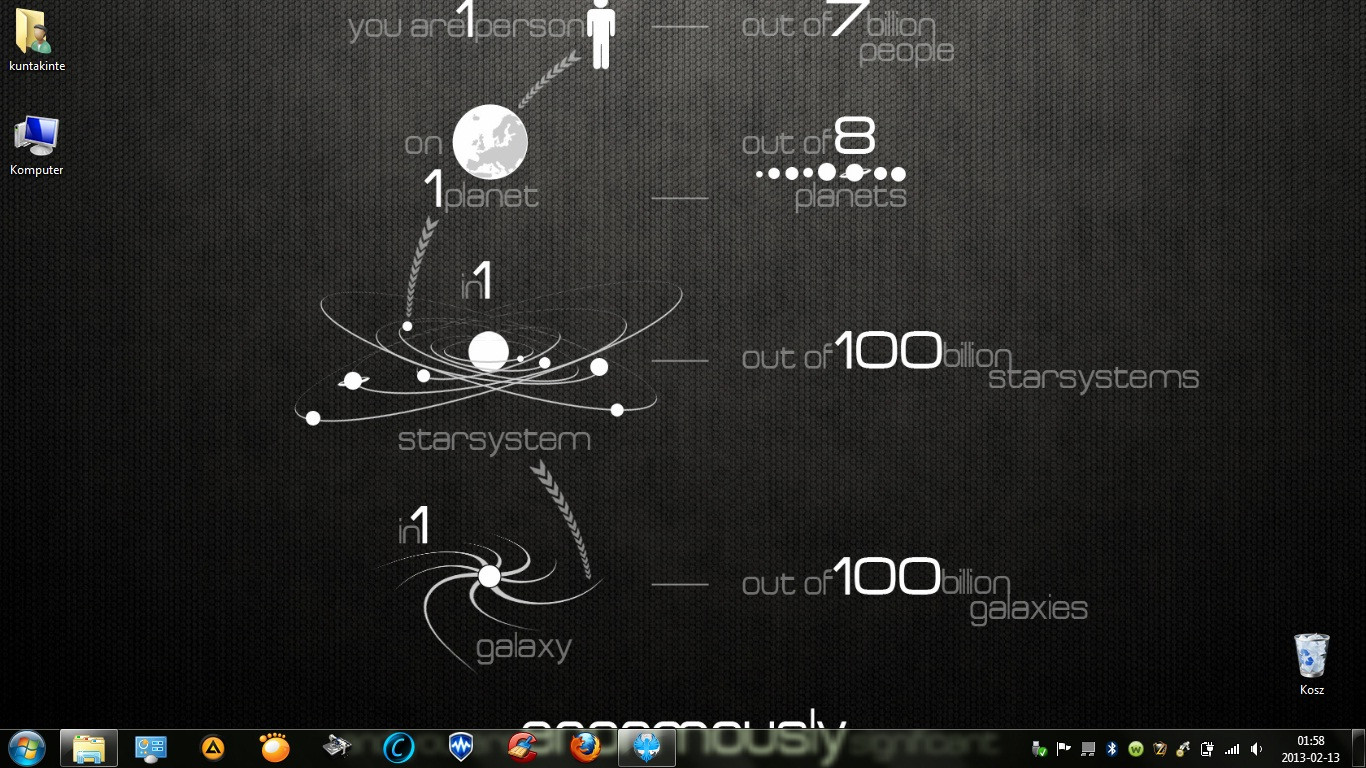Open the volume speaker tray icon
Image resolution: width=1366 pixels, height=768 pixels.
[1256, 748]
